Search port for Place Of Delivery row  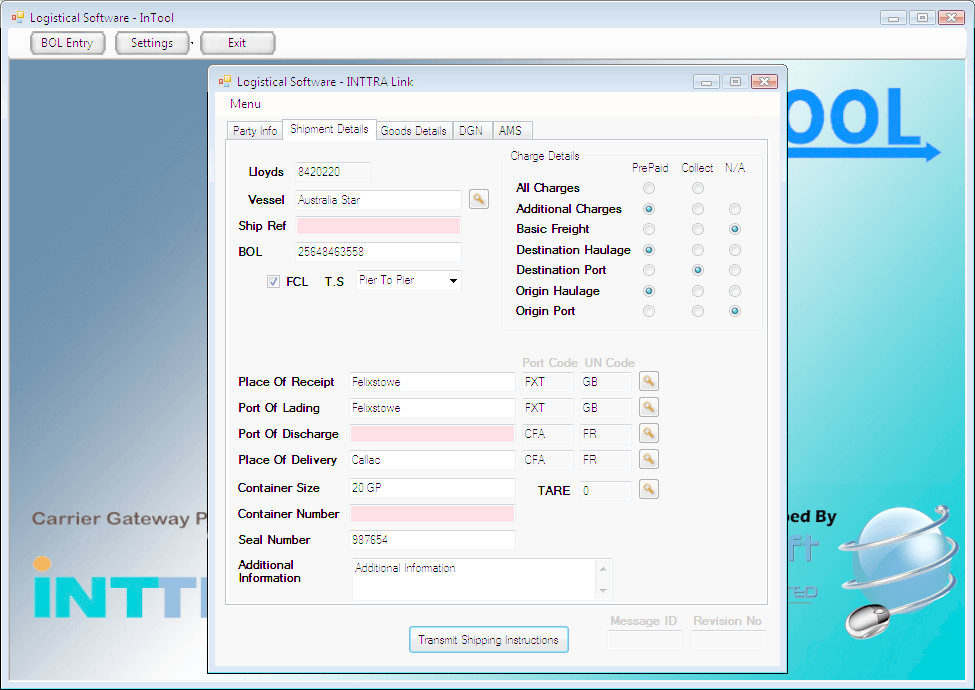click(x=649, y=459)
